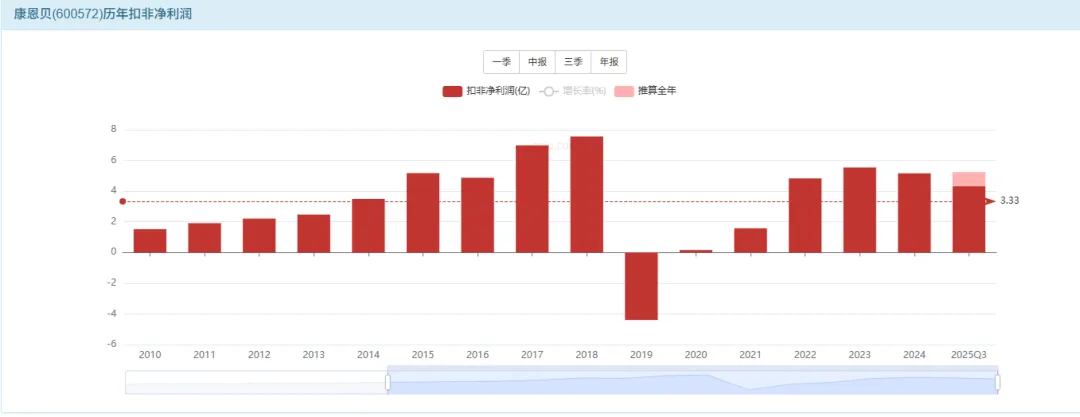Screen dimensions: 1080x417
Task: Click the chart title 康恩贝(600572)历年扣非净利润
Action: [x=103, y=14]
